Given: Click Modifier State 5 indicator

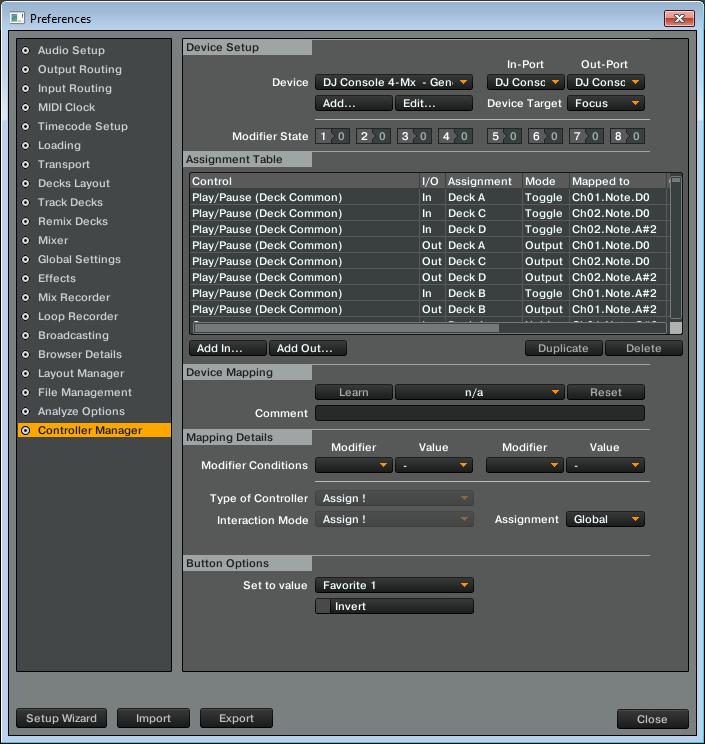Looking at the screenshot, I should [503, 136].
